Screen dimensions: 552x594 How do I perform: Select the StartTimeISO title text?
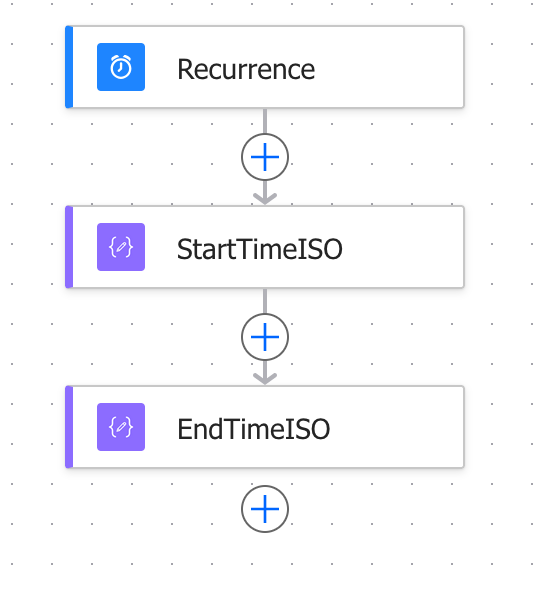(260, 249)
